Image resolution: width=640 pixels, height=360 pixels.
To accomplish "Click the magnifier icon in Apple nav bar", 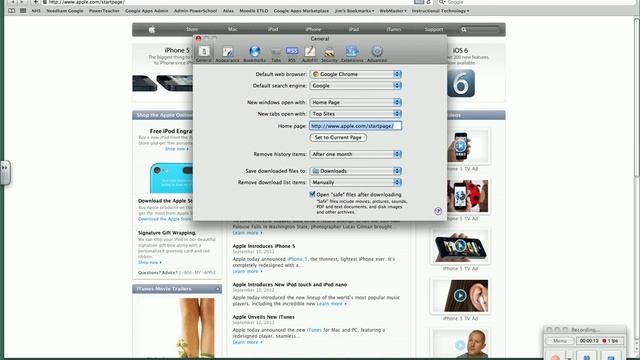I will pyautogui.click(x=464, y=29).
